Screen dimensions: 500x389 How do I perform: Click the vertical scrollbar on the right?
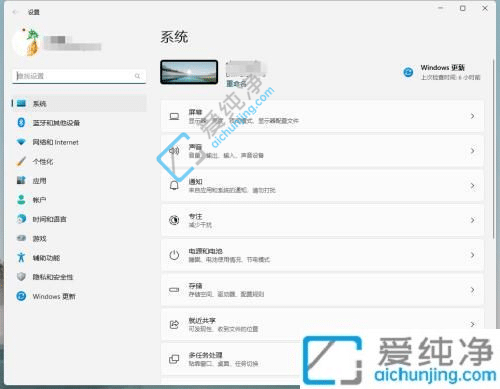point(493,149)
